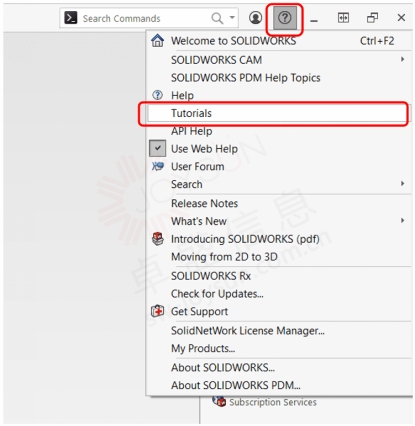Click the command prompt icon in search box

(71, 18)
